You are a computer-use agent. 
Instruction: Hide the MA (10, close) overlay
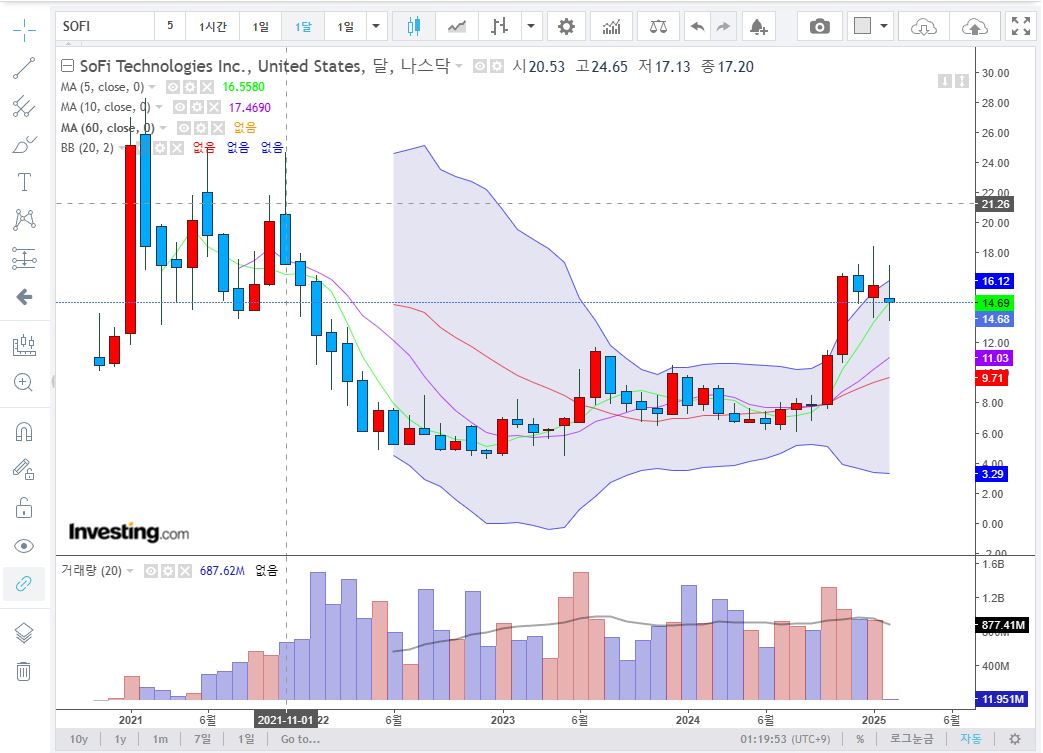[180, 107]
